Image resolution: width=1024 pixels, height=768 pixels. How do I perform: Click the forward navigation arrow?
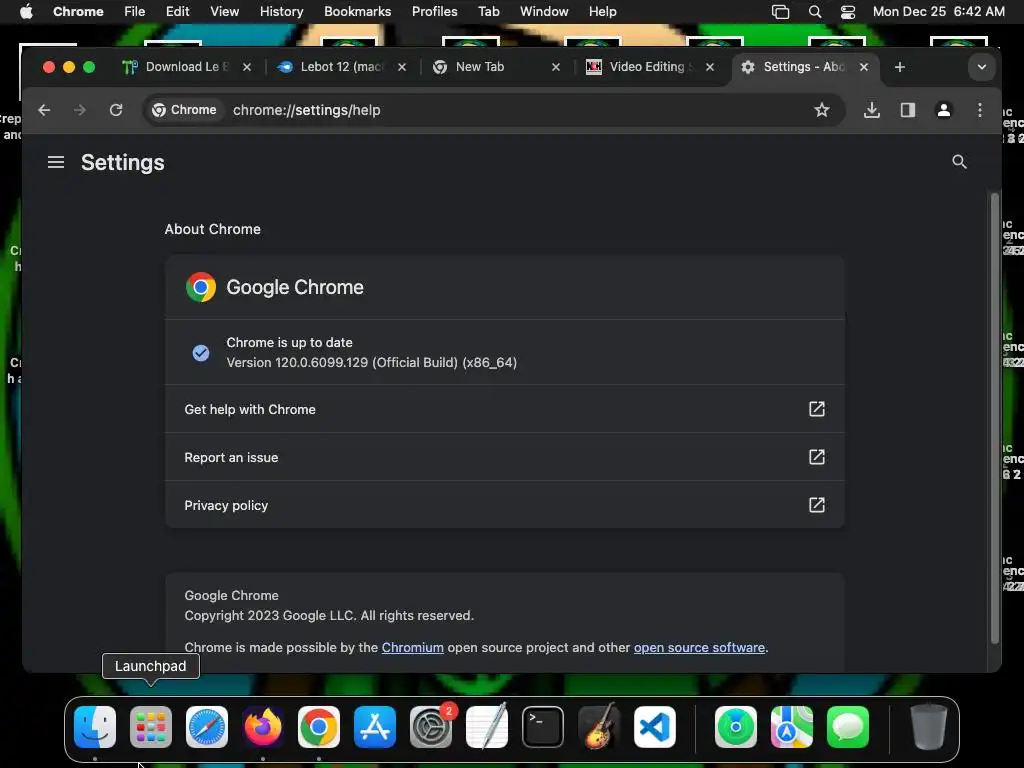80,110
